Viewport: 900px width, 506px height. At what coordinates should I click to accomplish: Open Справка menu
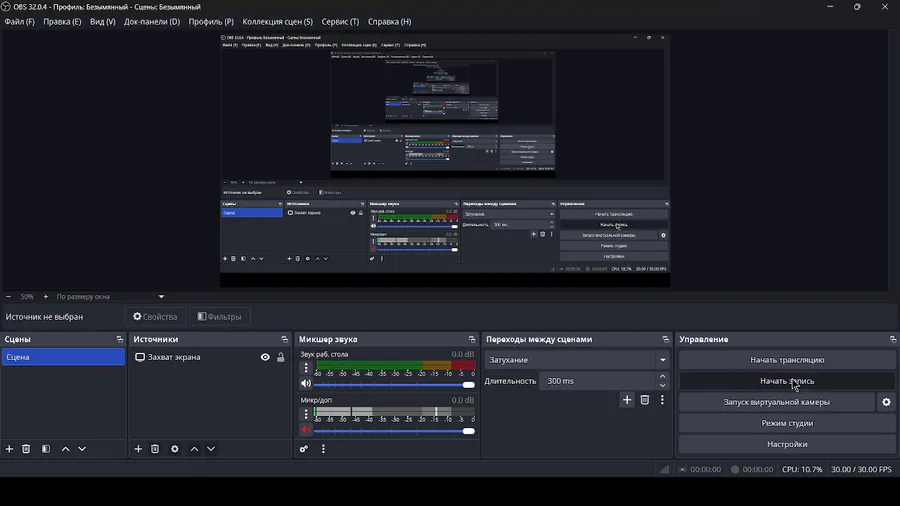[x=390, y=22]
